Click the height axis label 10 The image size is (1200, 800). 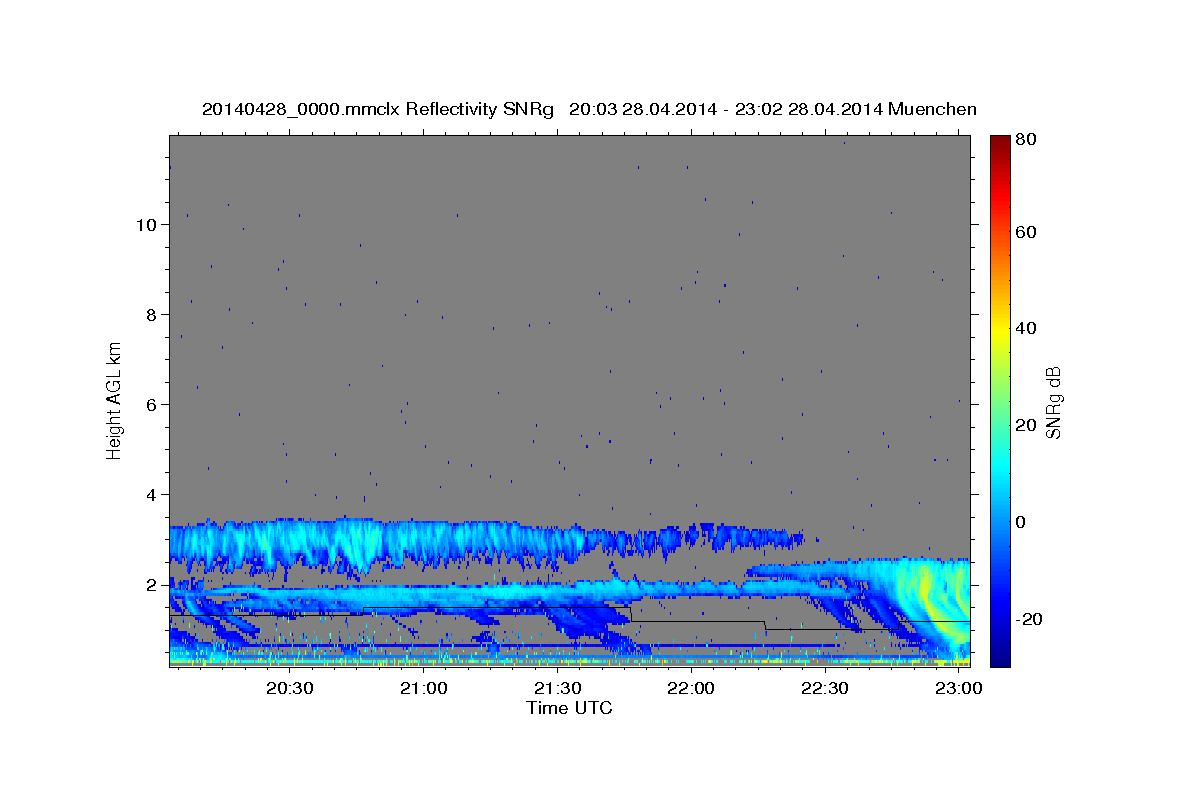click(x=147, y=225)
